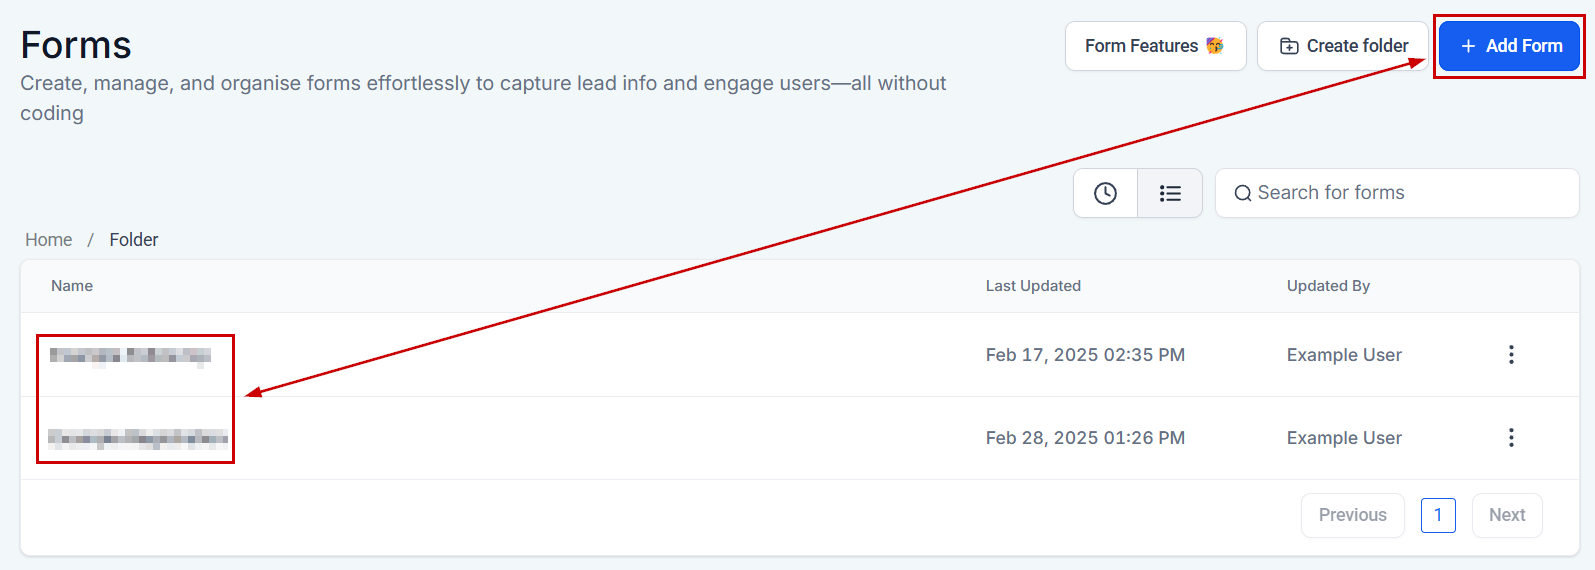Open the second blurred form name
Viewport: 1595px width, 570px height.
138,438
